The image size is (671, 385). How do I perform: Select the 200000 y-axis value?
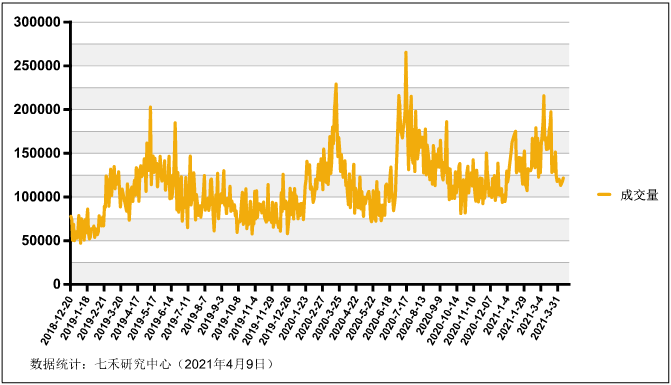click(x=37, y=110)
